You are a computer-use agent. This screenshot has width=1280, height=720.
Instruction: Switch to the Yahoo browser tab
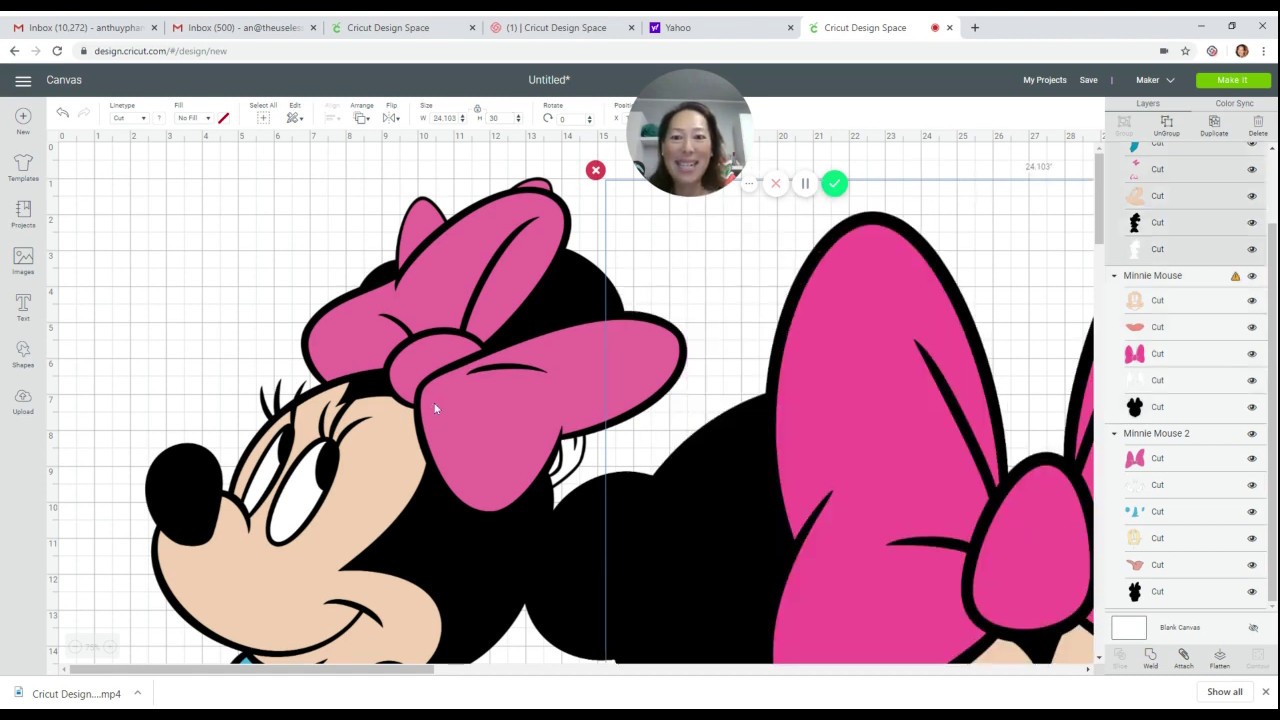coord(720,28)
